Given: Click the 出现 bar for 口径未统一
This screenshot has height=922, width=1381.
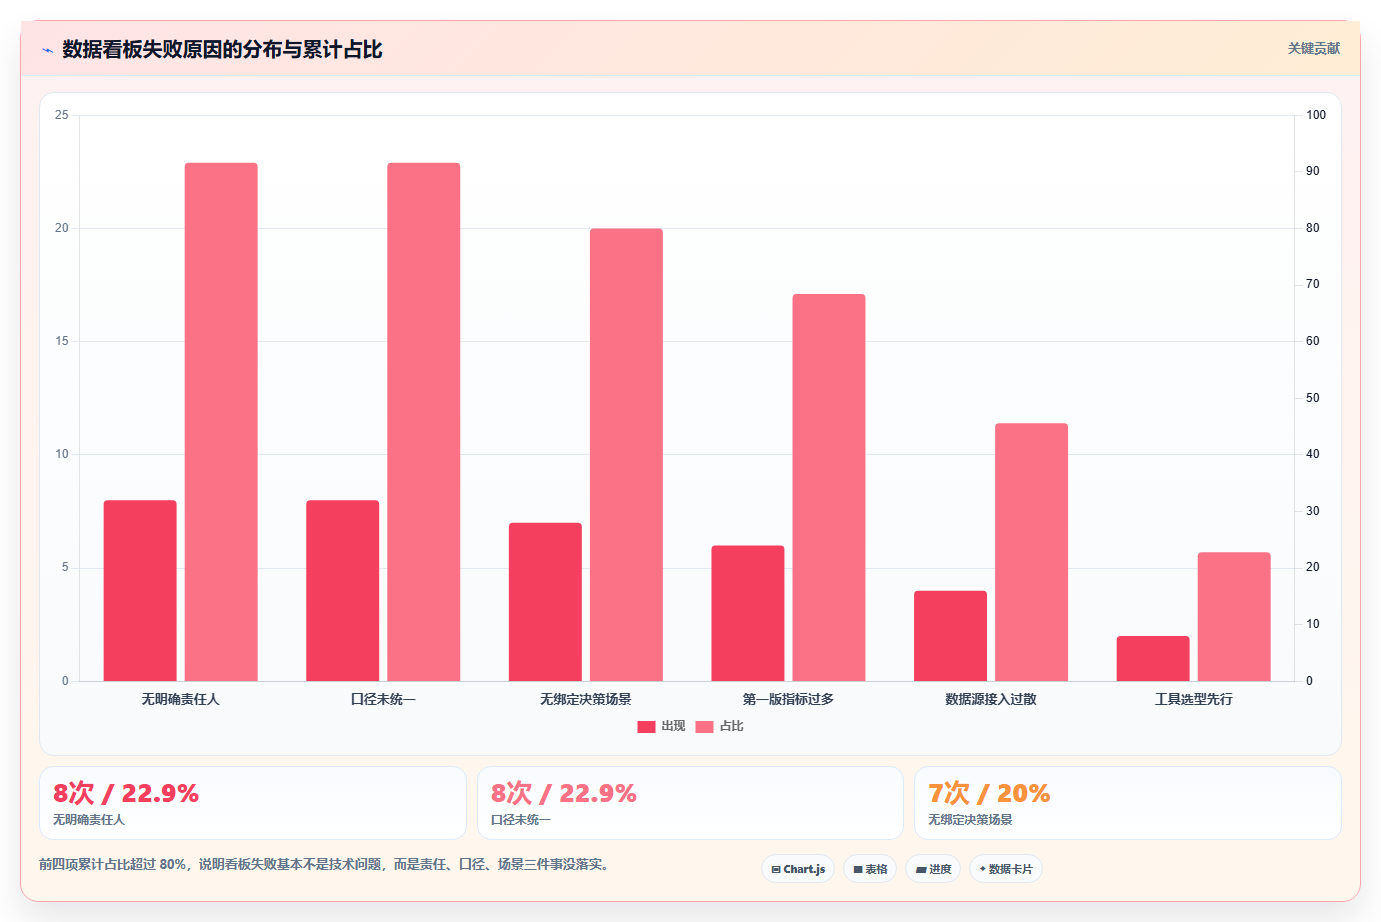Looking at the screenshot, I should coord(343,591).
